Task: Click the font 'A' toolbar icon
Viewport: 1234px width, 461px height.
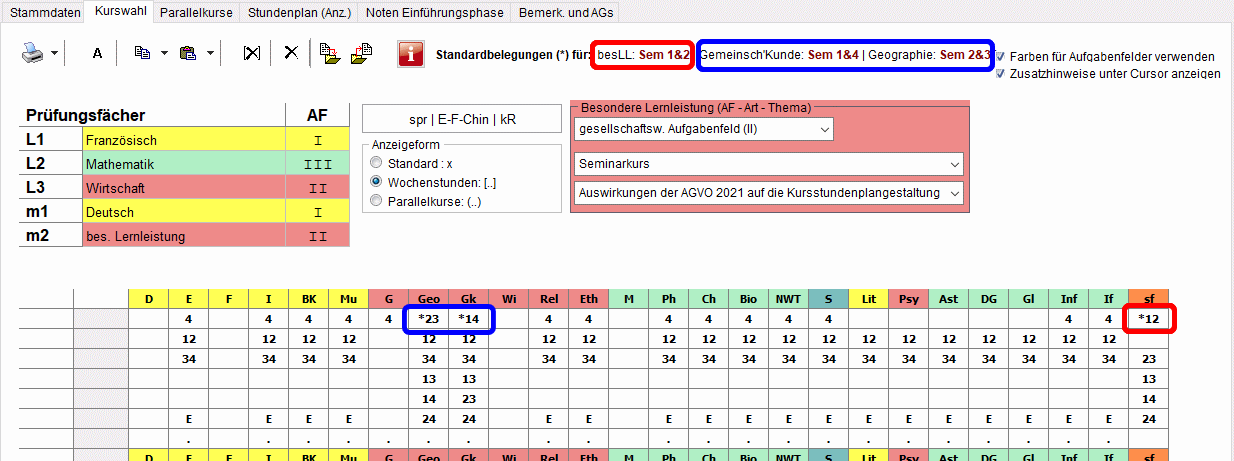Action: coord(97,53)
